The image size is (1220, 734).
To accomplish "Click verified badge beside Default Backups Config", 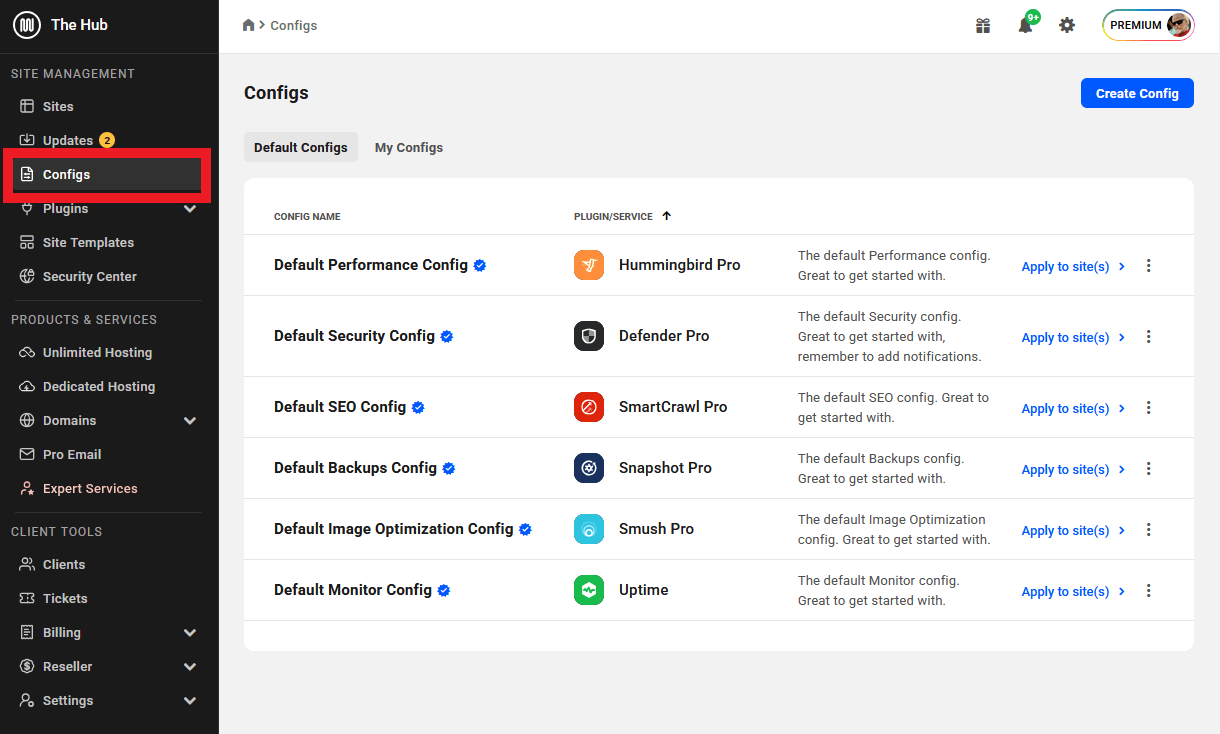I will (449, 469).
